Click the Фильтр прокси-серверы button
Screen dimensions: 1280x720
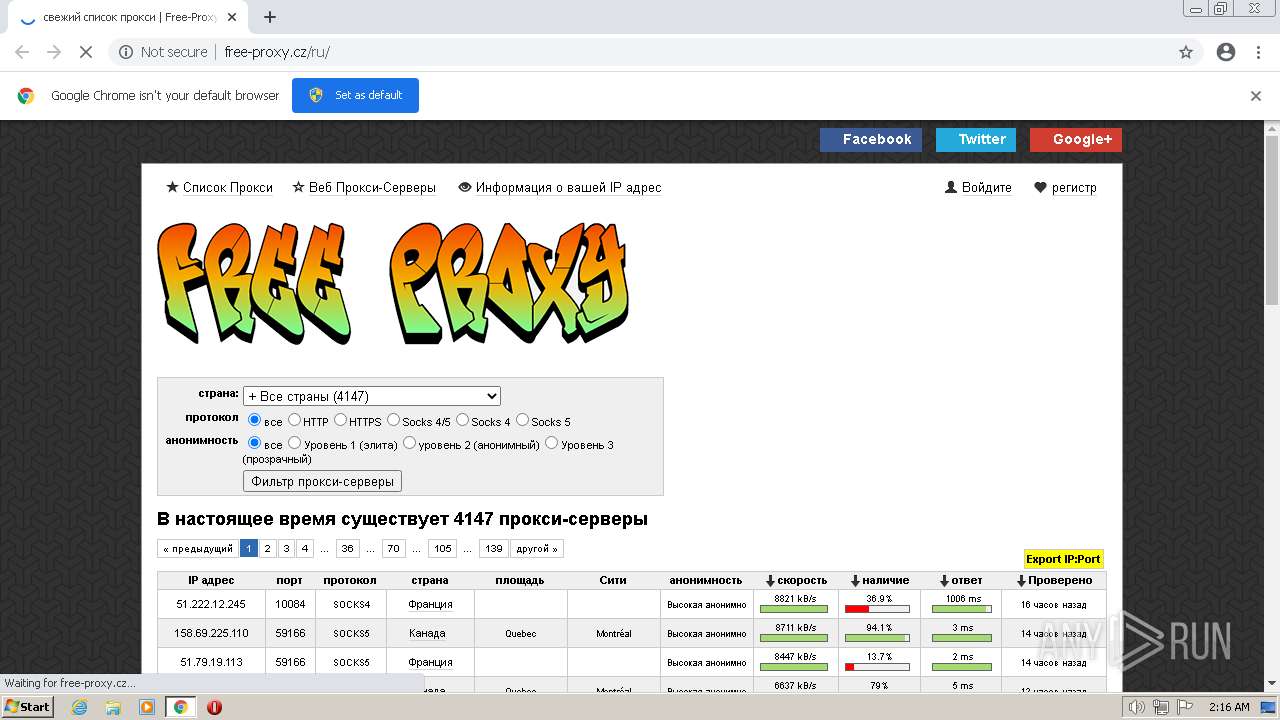tap(322, 481)
